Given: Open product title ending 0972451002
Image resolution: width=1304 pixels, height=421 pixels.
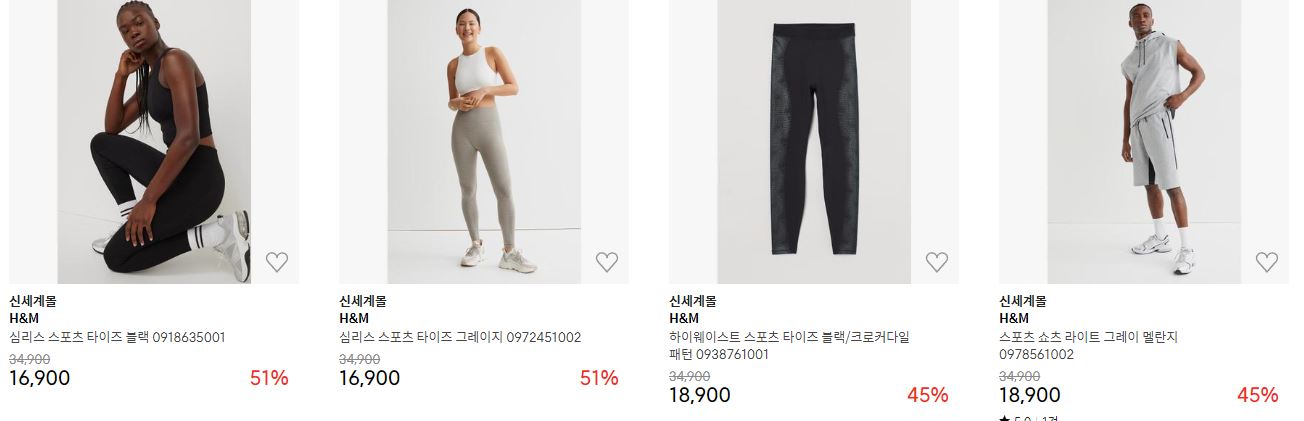Looking at the screenshot, I should tap(460, 337).
